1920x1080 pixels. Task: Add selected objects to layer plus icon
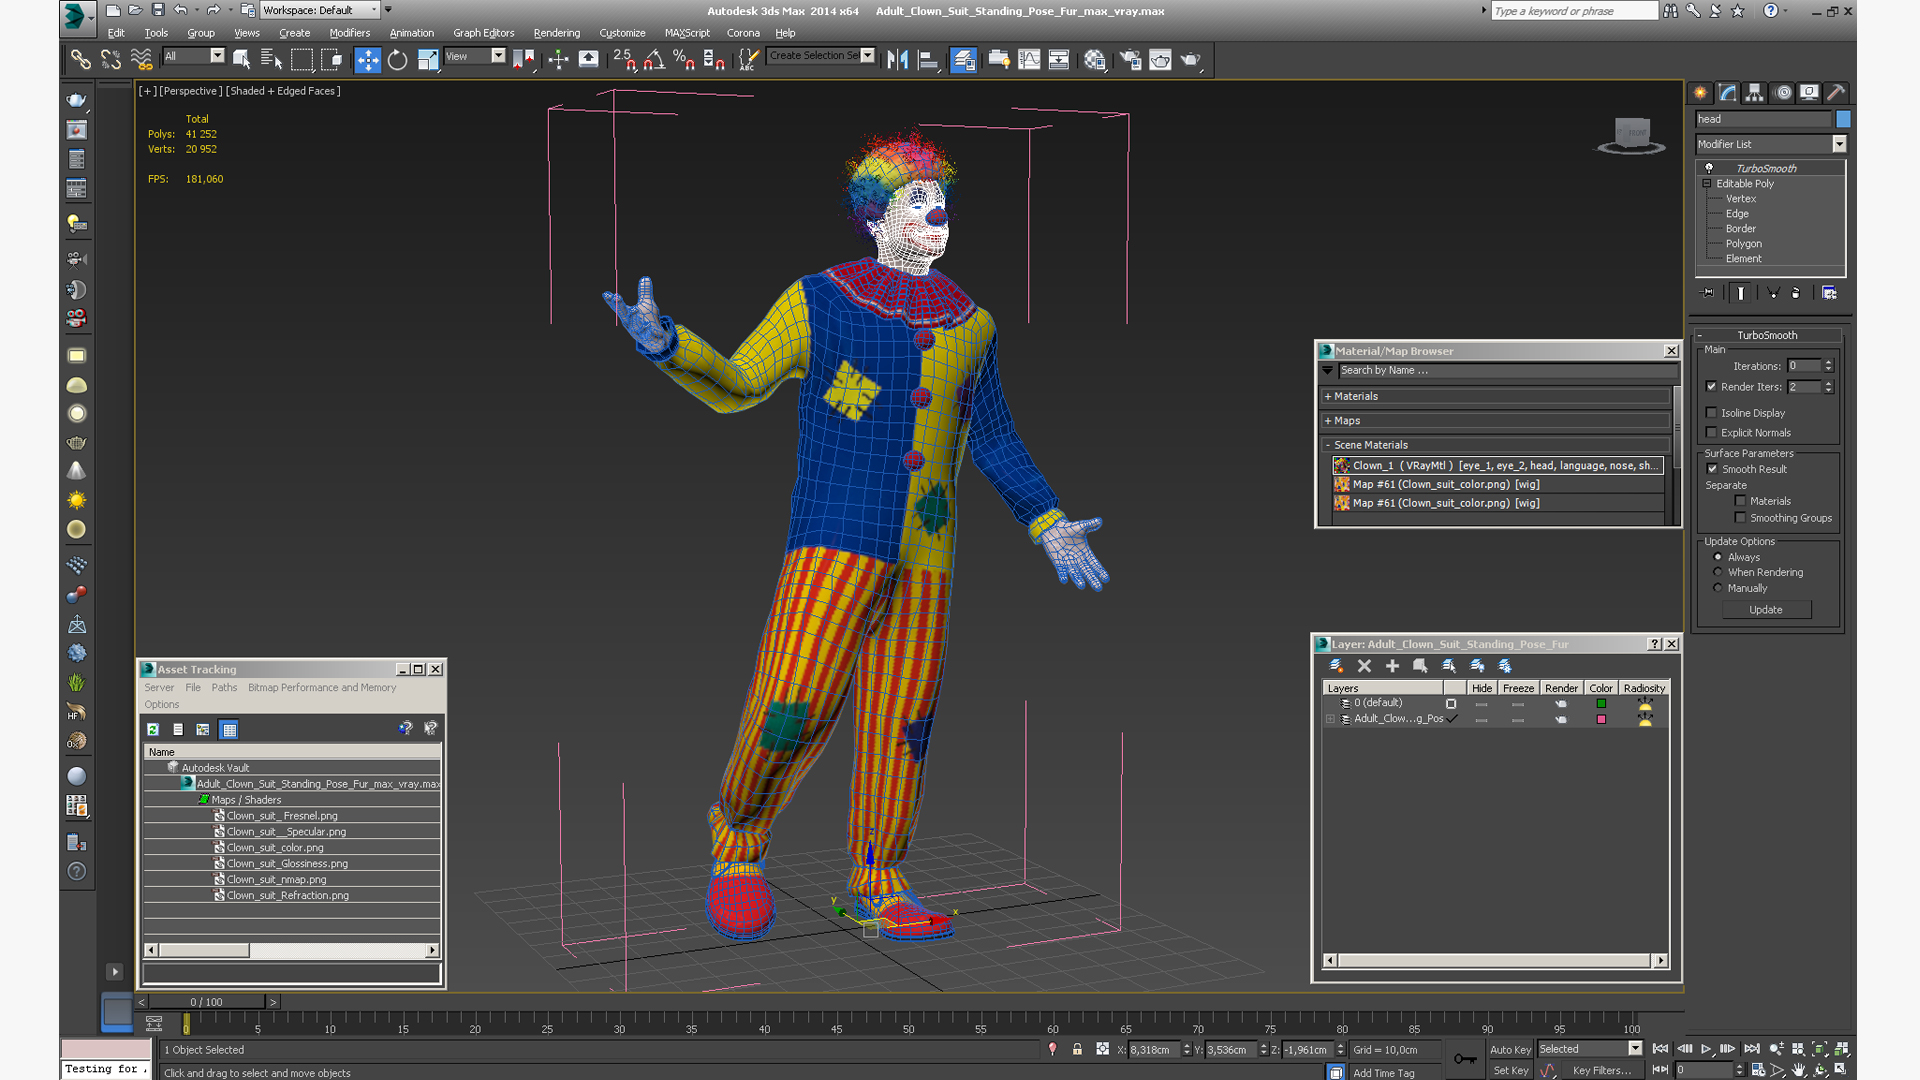pyautogui.click(x=1392, y=666)
